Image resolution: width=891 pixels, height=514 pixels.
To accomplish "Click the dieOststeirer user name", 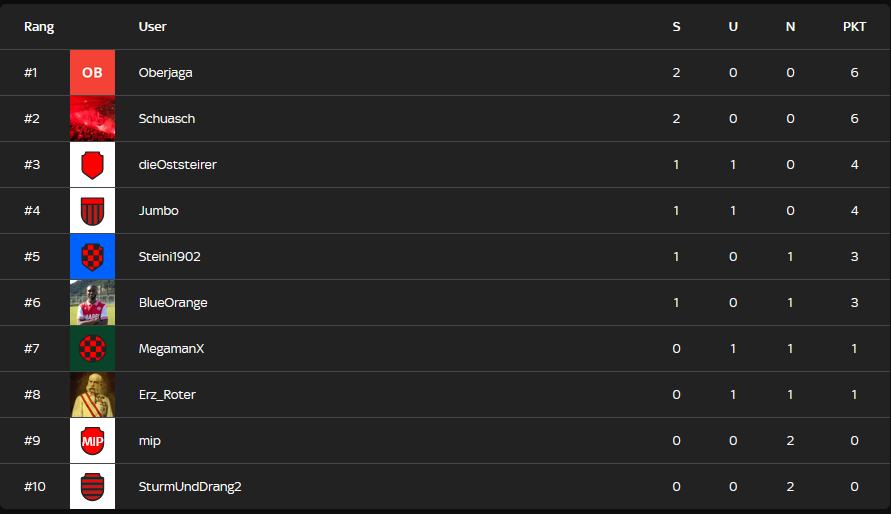I will [x=177, y=165].
